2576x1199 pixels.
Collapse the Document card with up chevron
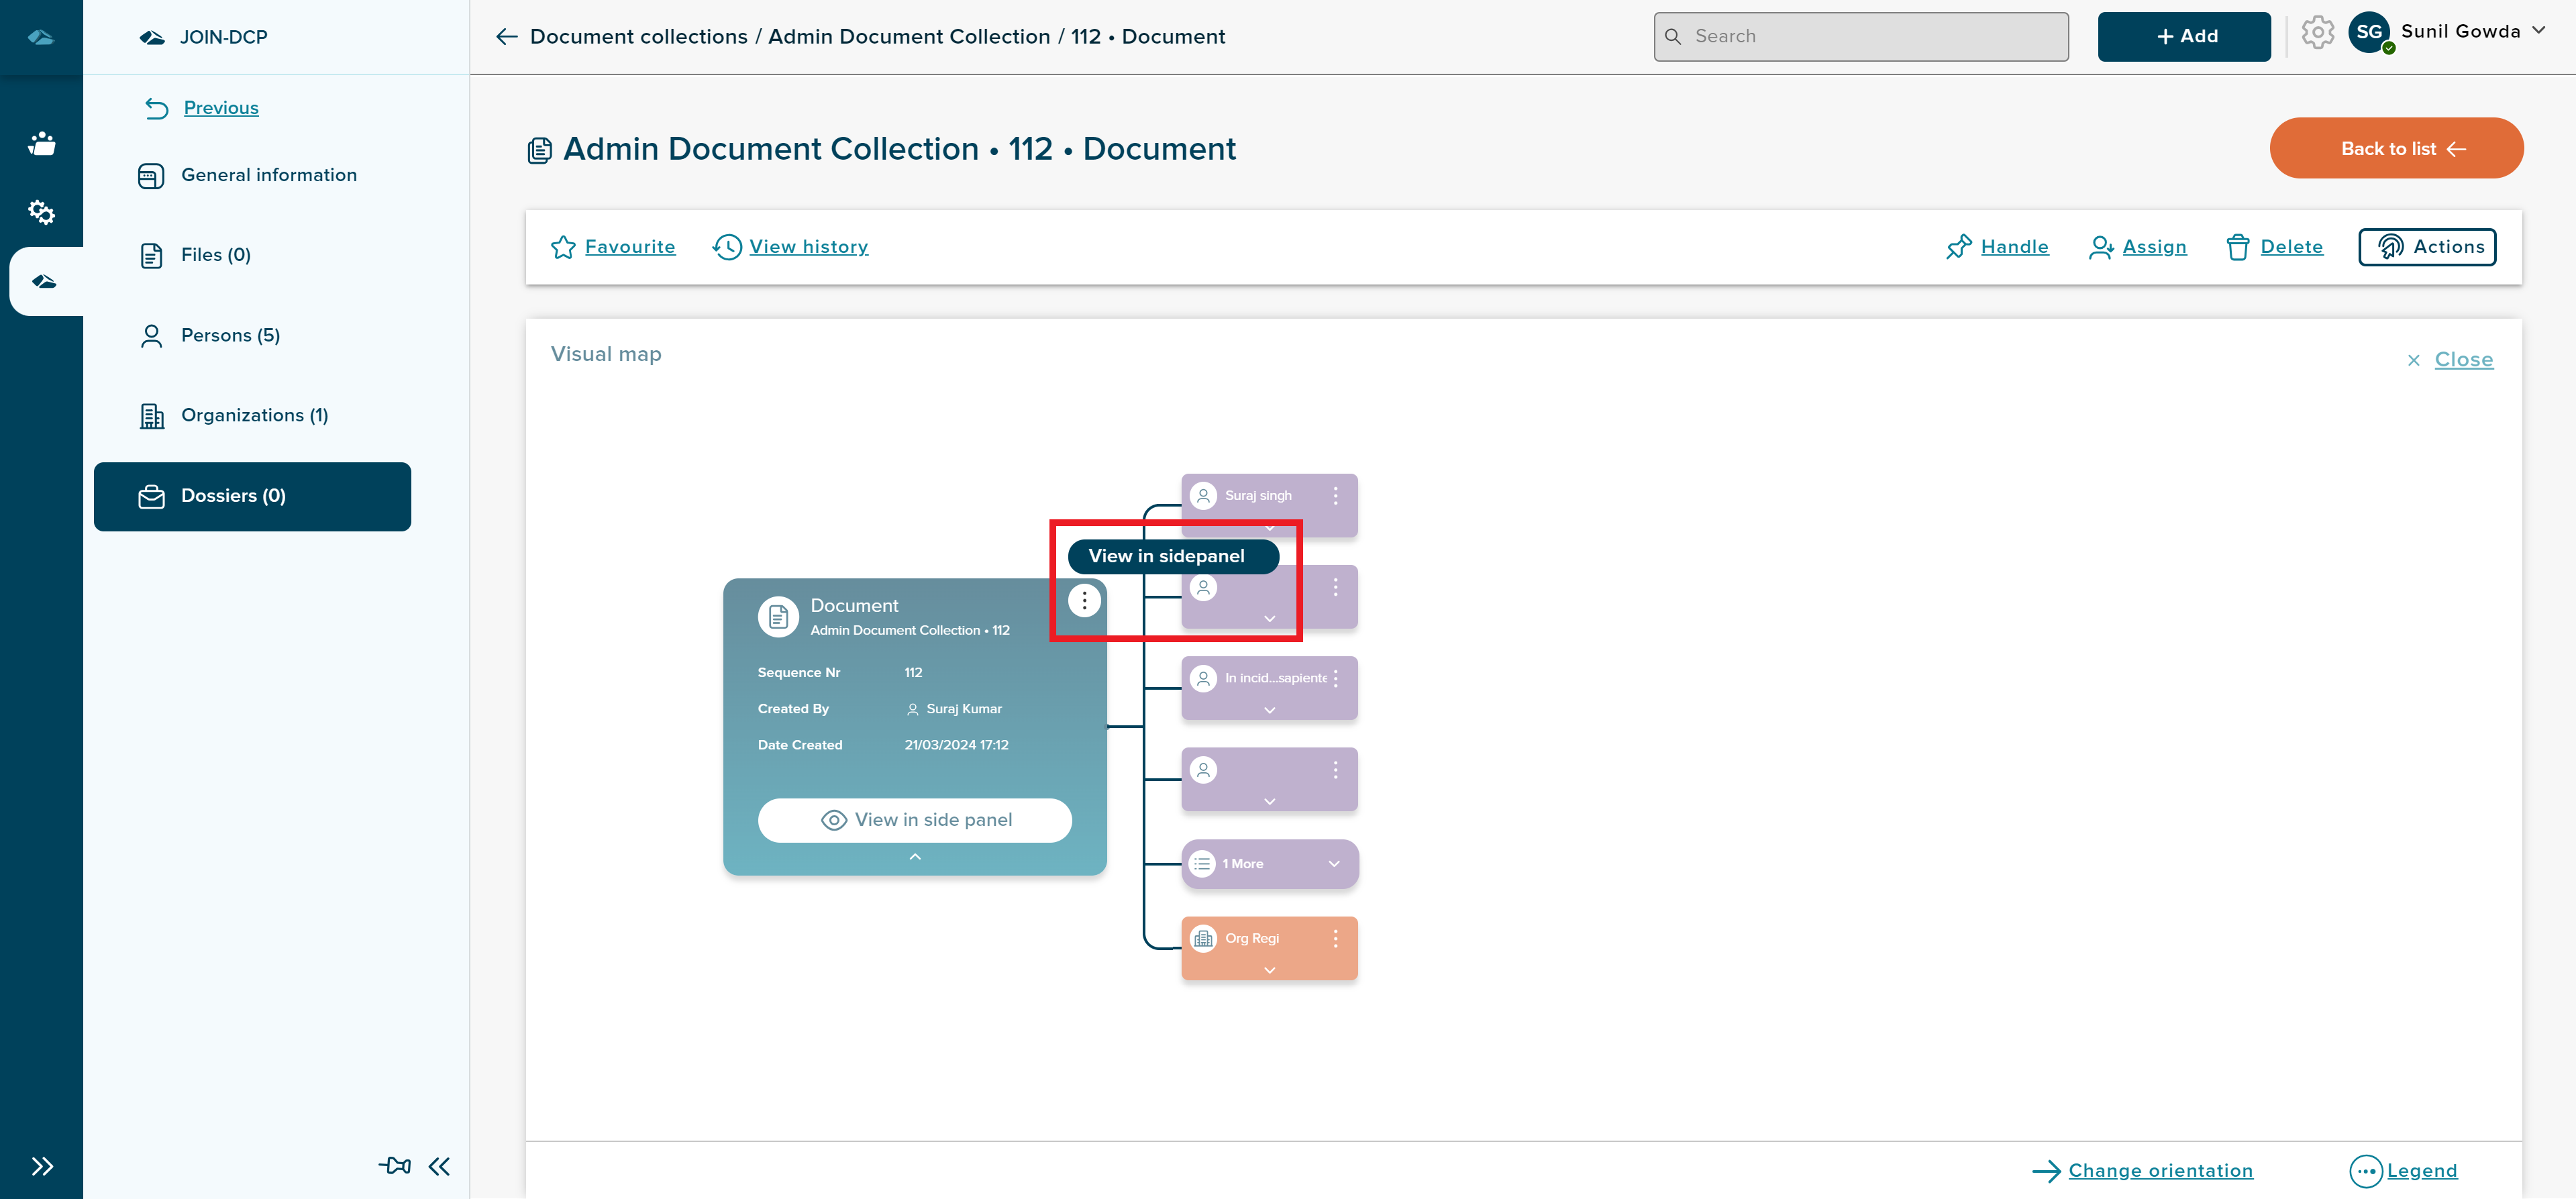click(914, 857)
